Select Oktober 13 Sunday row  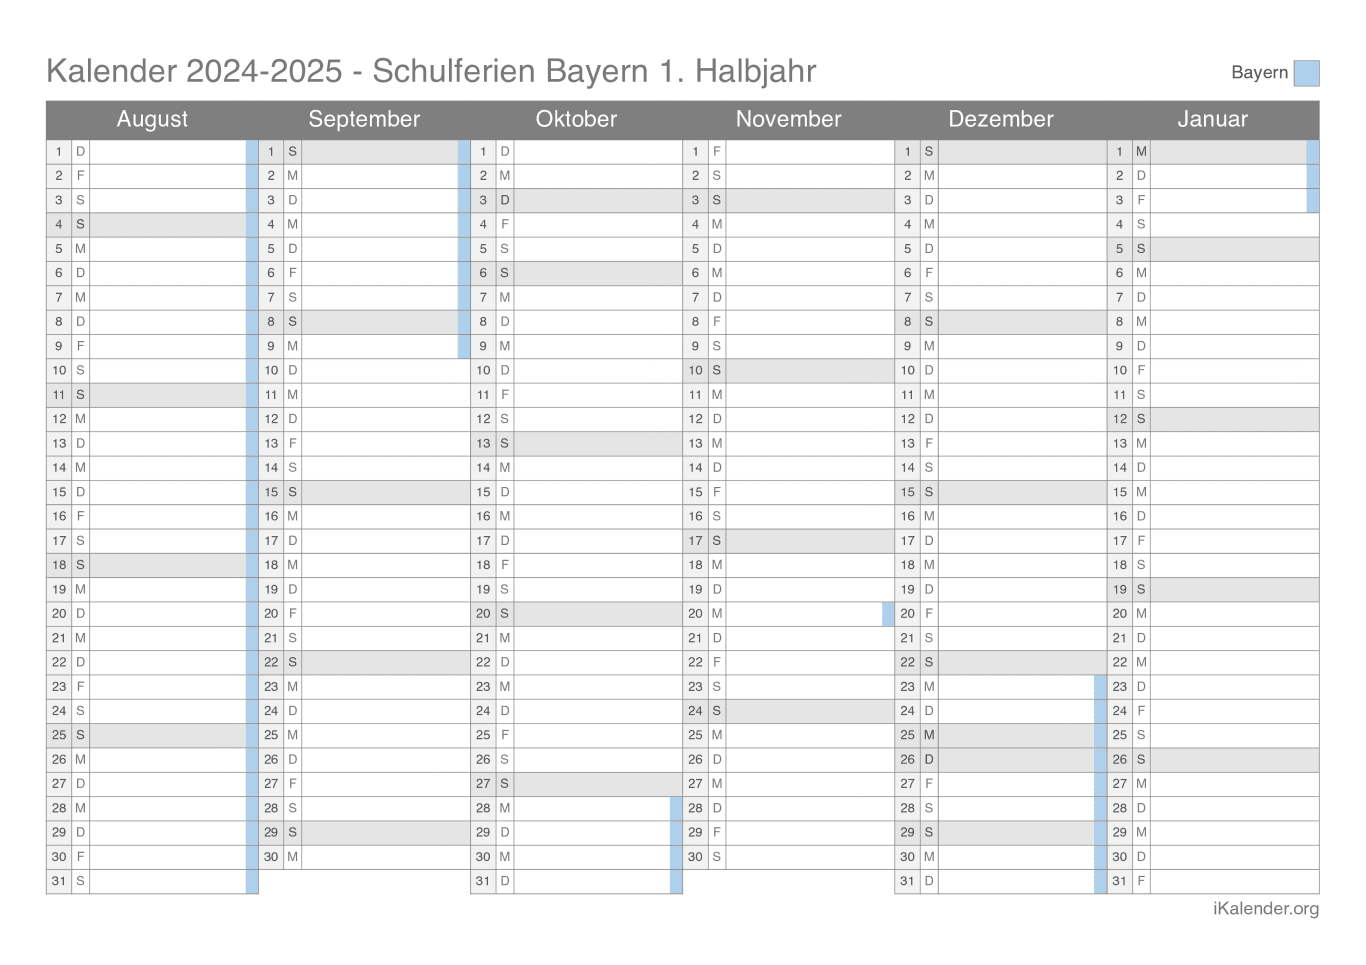576,443
